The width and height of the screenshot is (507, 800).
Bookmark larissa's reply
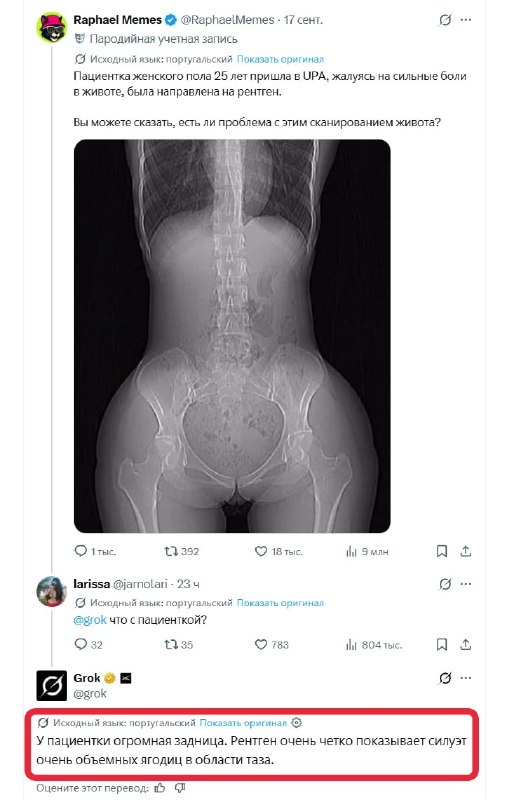click(442, 644)
